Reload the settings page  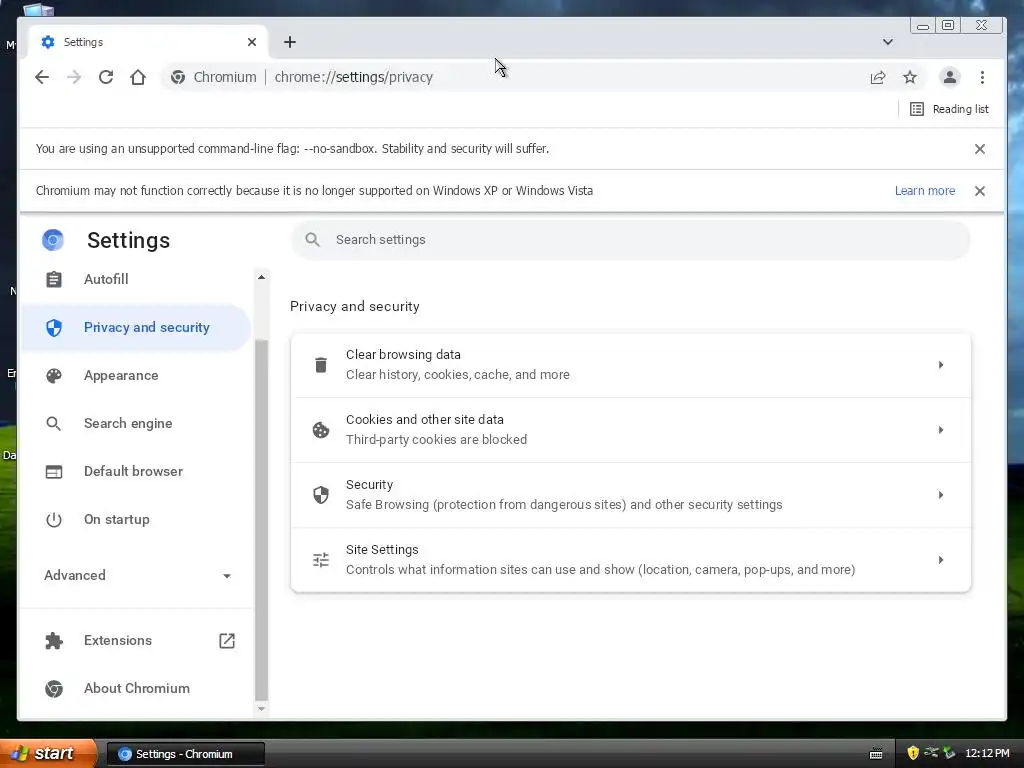point(106,77)
